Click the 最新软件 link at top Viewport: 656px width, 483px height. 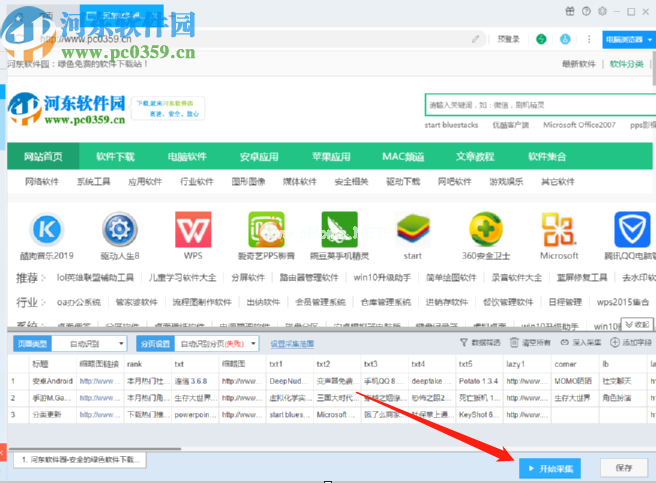tap(579, 64)
